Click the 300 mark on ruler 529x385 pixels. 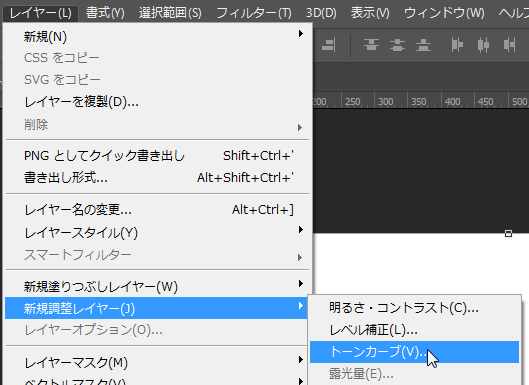pos(385,102)
